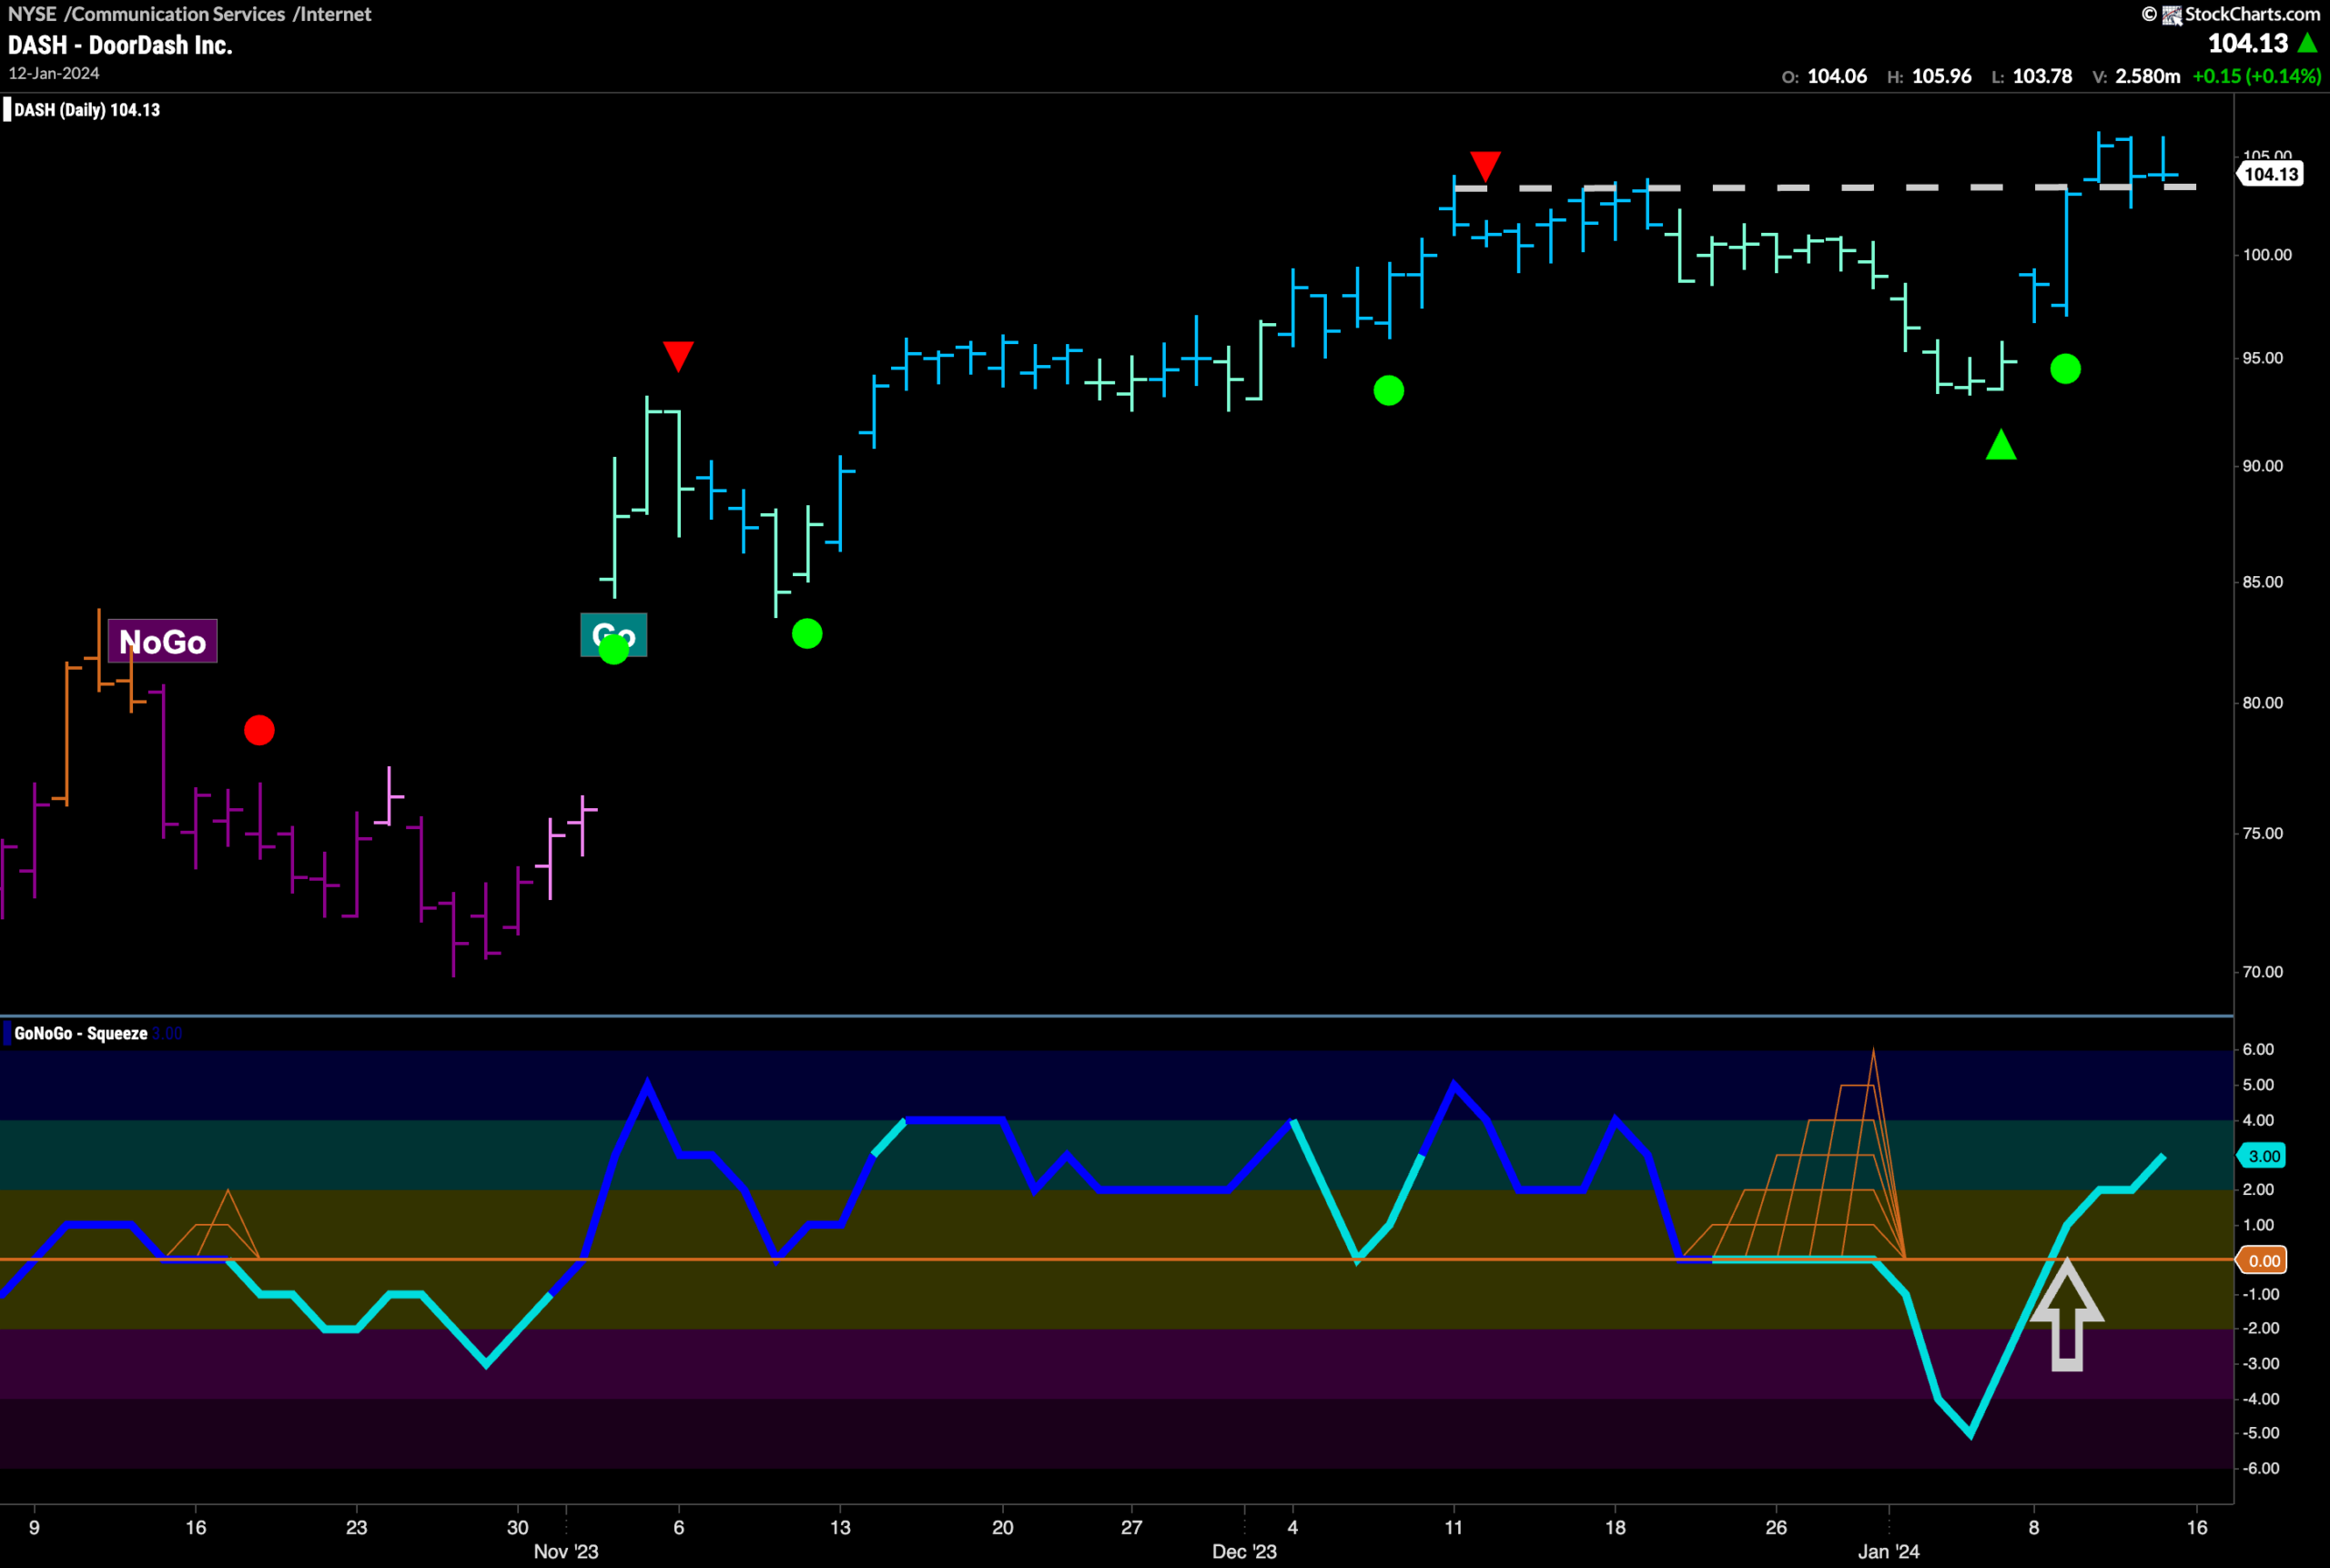
Task: Click the GoNoGo - Squeeze panel label
Action: [x=81, y=1033]
